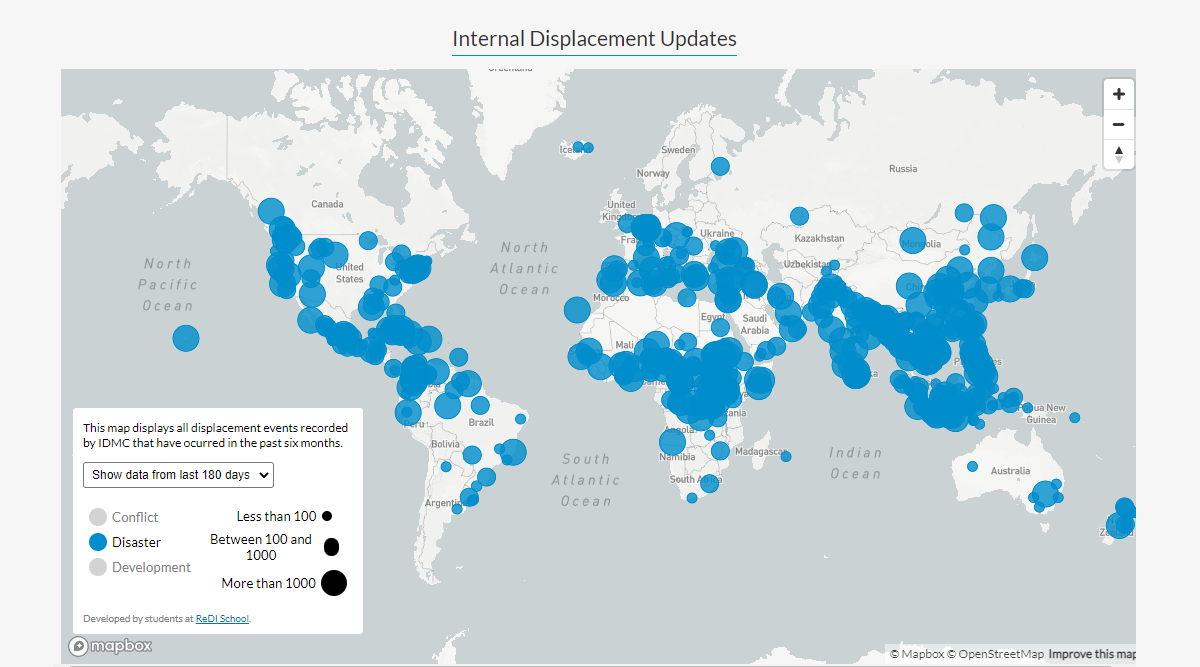The height and width of the screenshot is (667, 1200).
Task: Click the disaster marker on Madagascar's east coast
Action: (786, 457)
